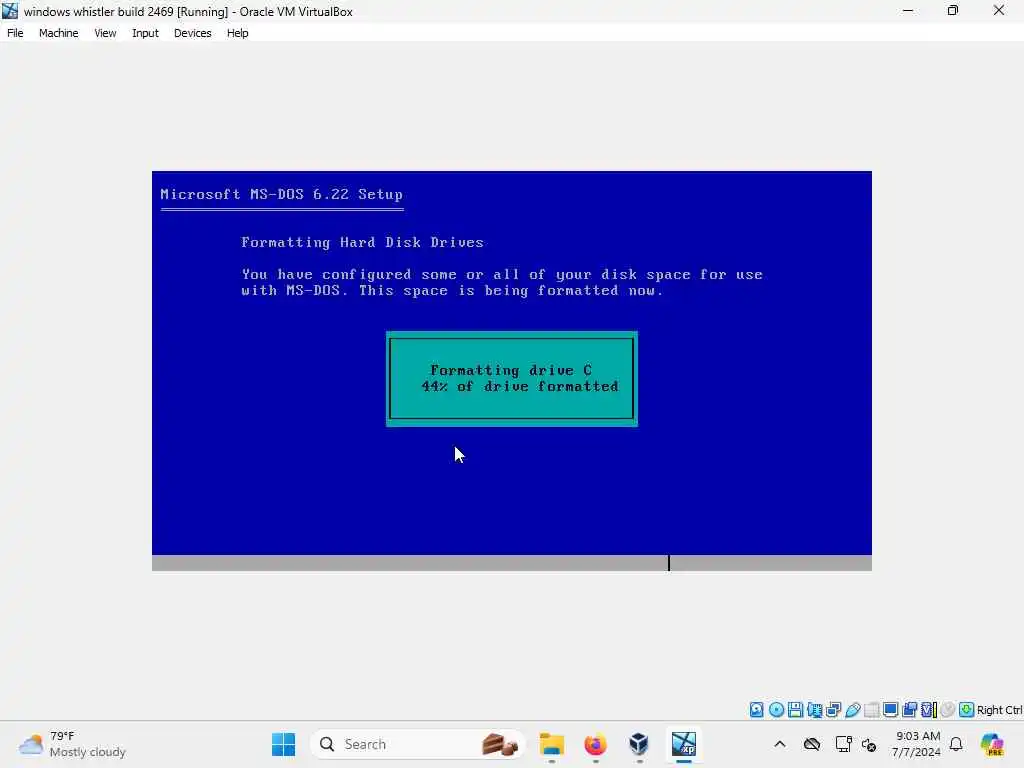1024x768 pixels.
Task: Select the running Whistler VM taskbar icon
Action: [683, 744]
